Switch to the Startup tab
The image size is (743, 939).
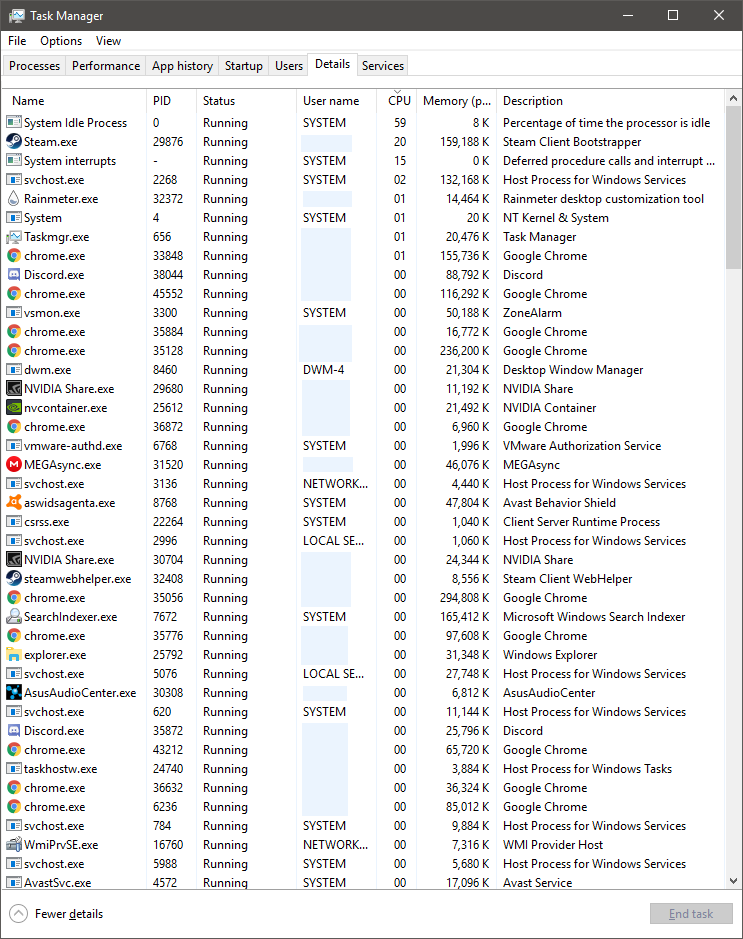click(x=244, y=66)
